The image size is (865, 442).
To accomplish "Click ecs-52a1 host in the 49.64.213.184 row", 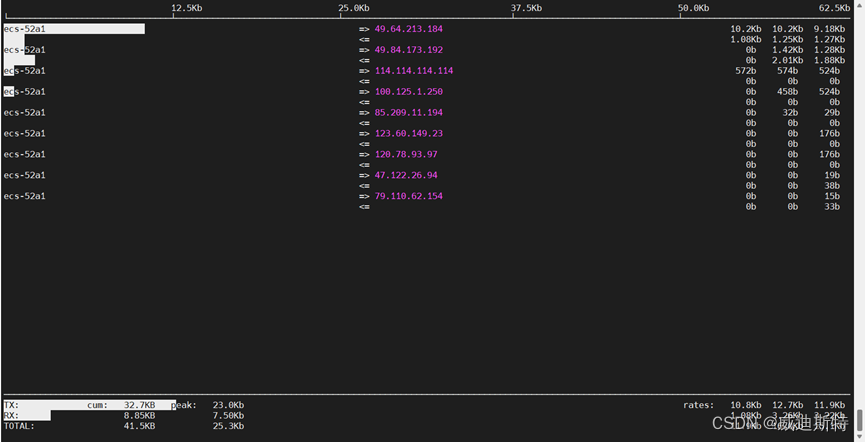I will coord(25,29).
